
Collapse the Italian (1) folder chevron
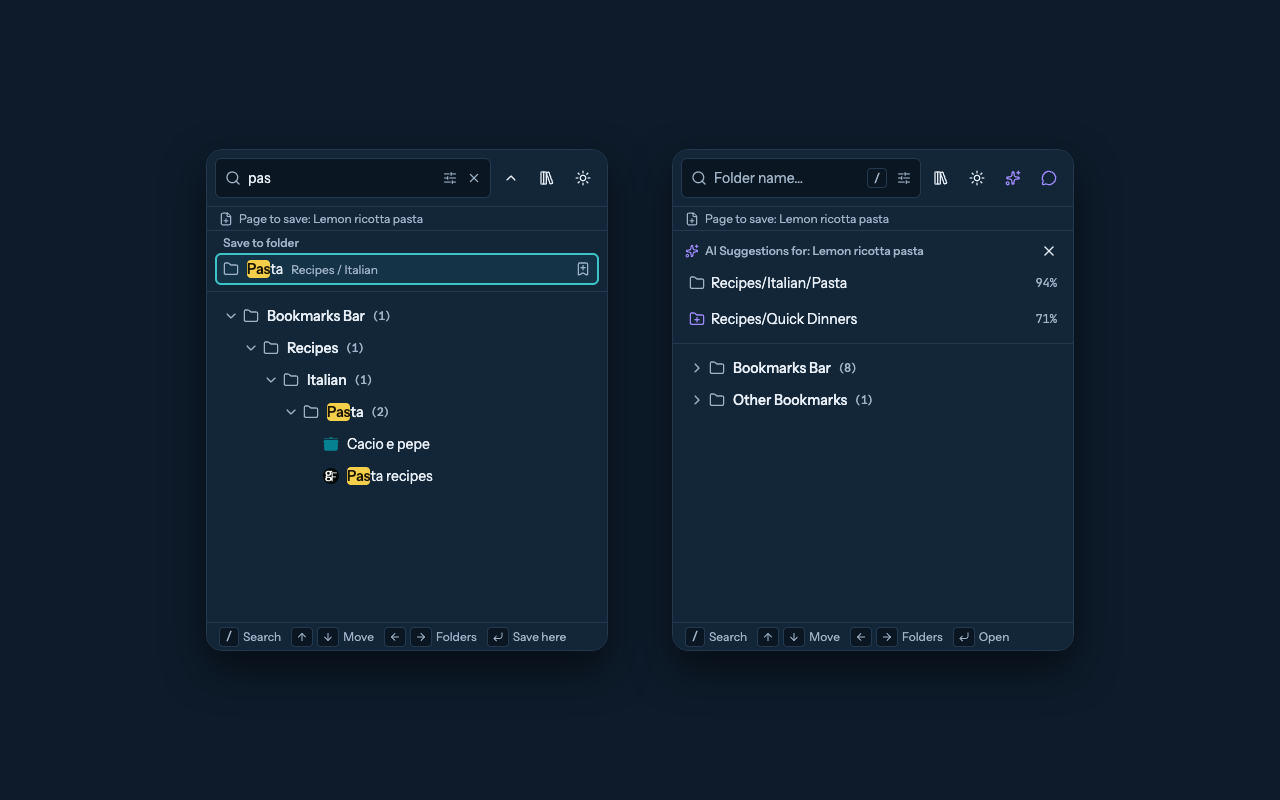point(271,380)
